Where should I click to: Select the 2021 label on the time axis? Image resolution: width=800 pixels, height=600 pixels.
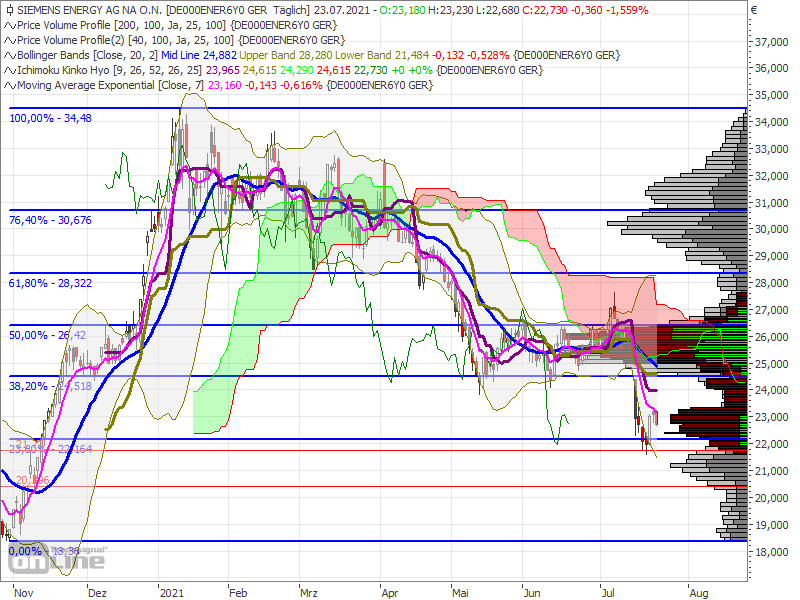coord(172,592)
